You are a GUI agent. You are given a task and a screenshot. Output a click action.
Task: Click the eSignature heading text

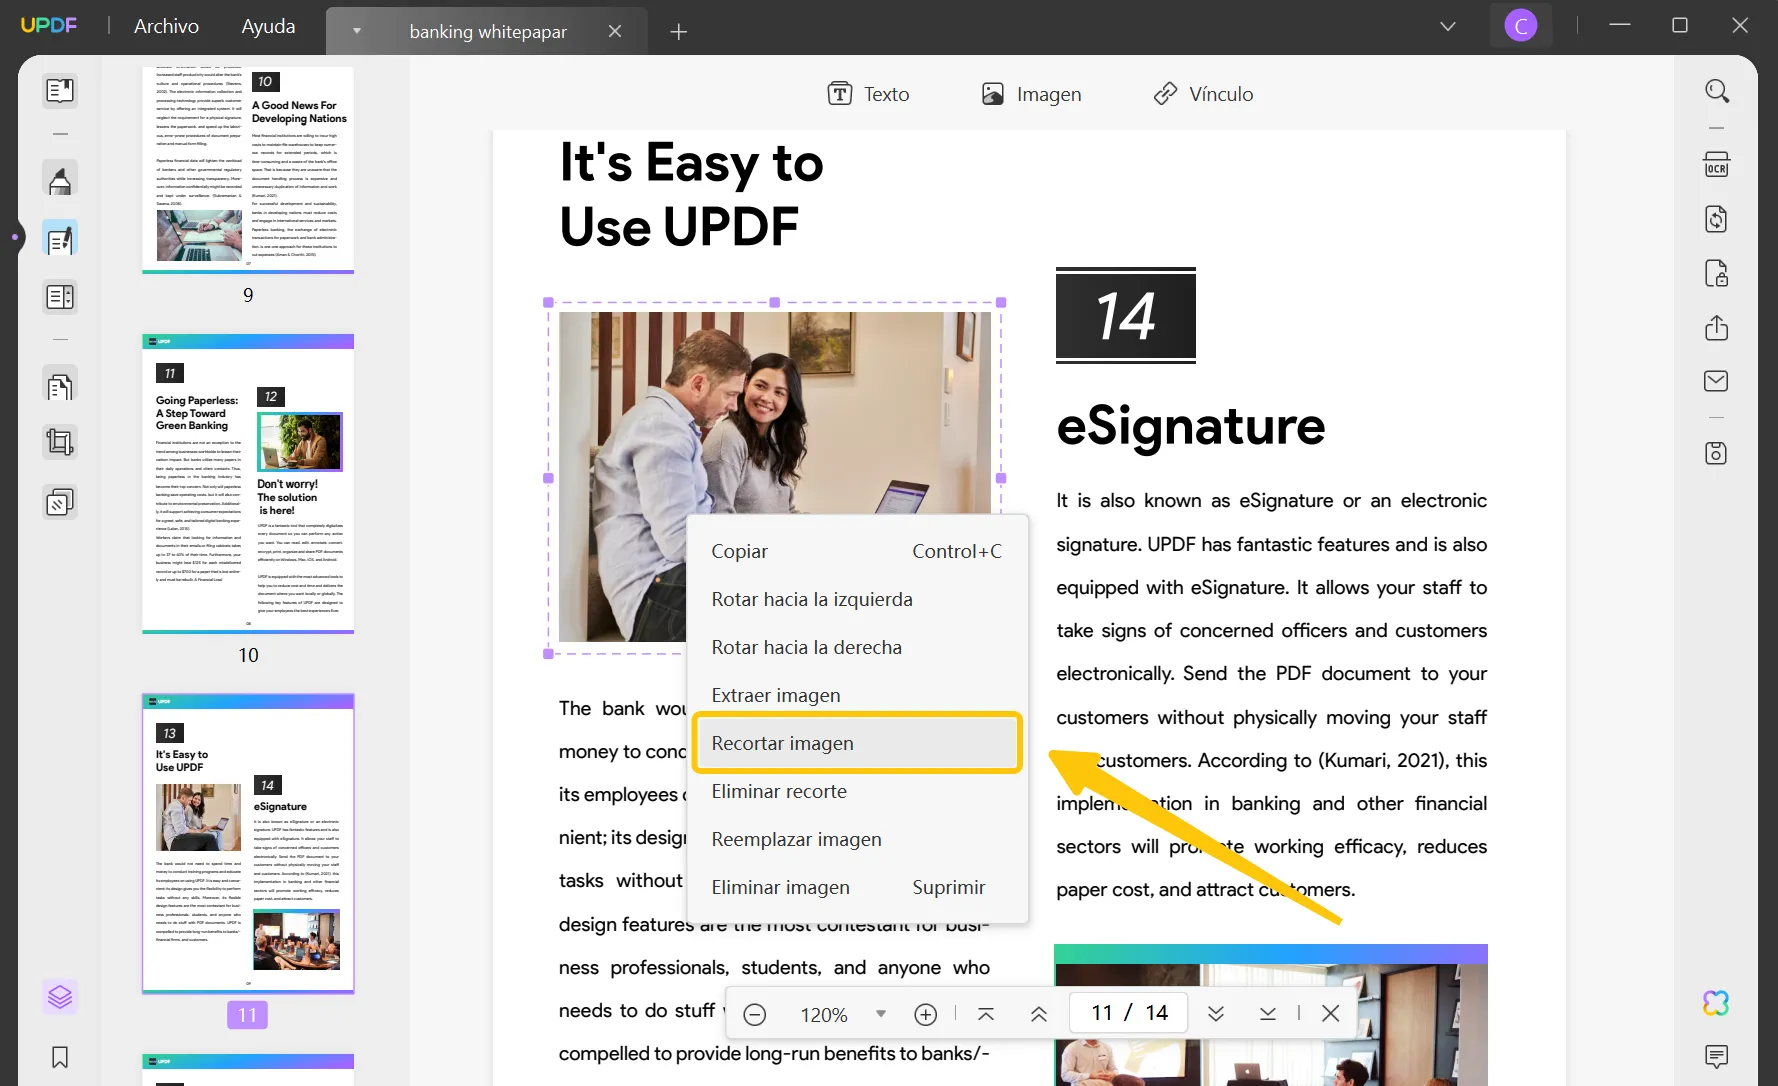coord(1190,426)
